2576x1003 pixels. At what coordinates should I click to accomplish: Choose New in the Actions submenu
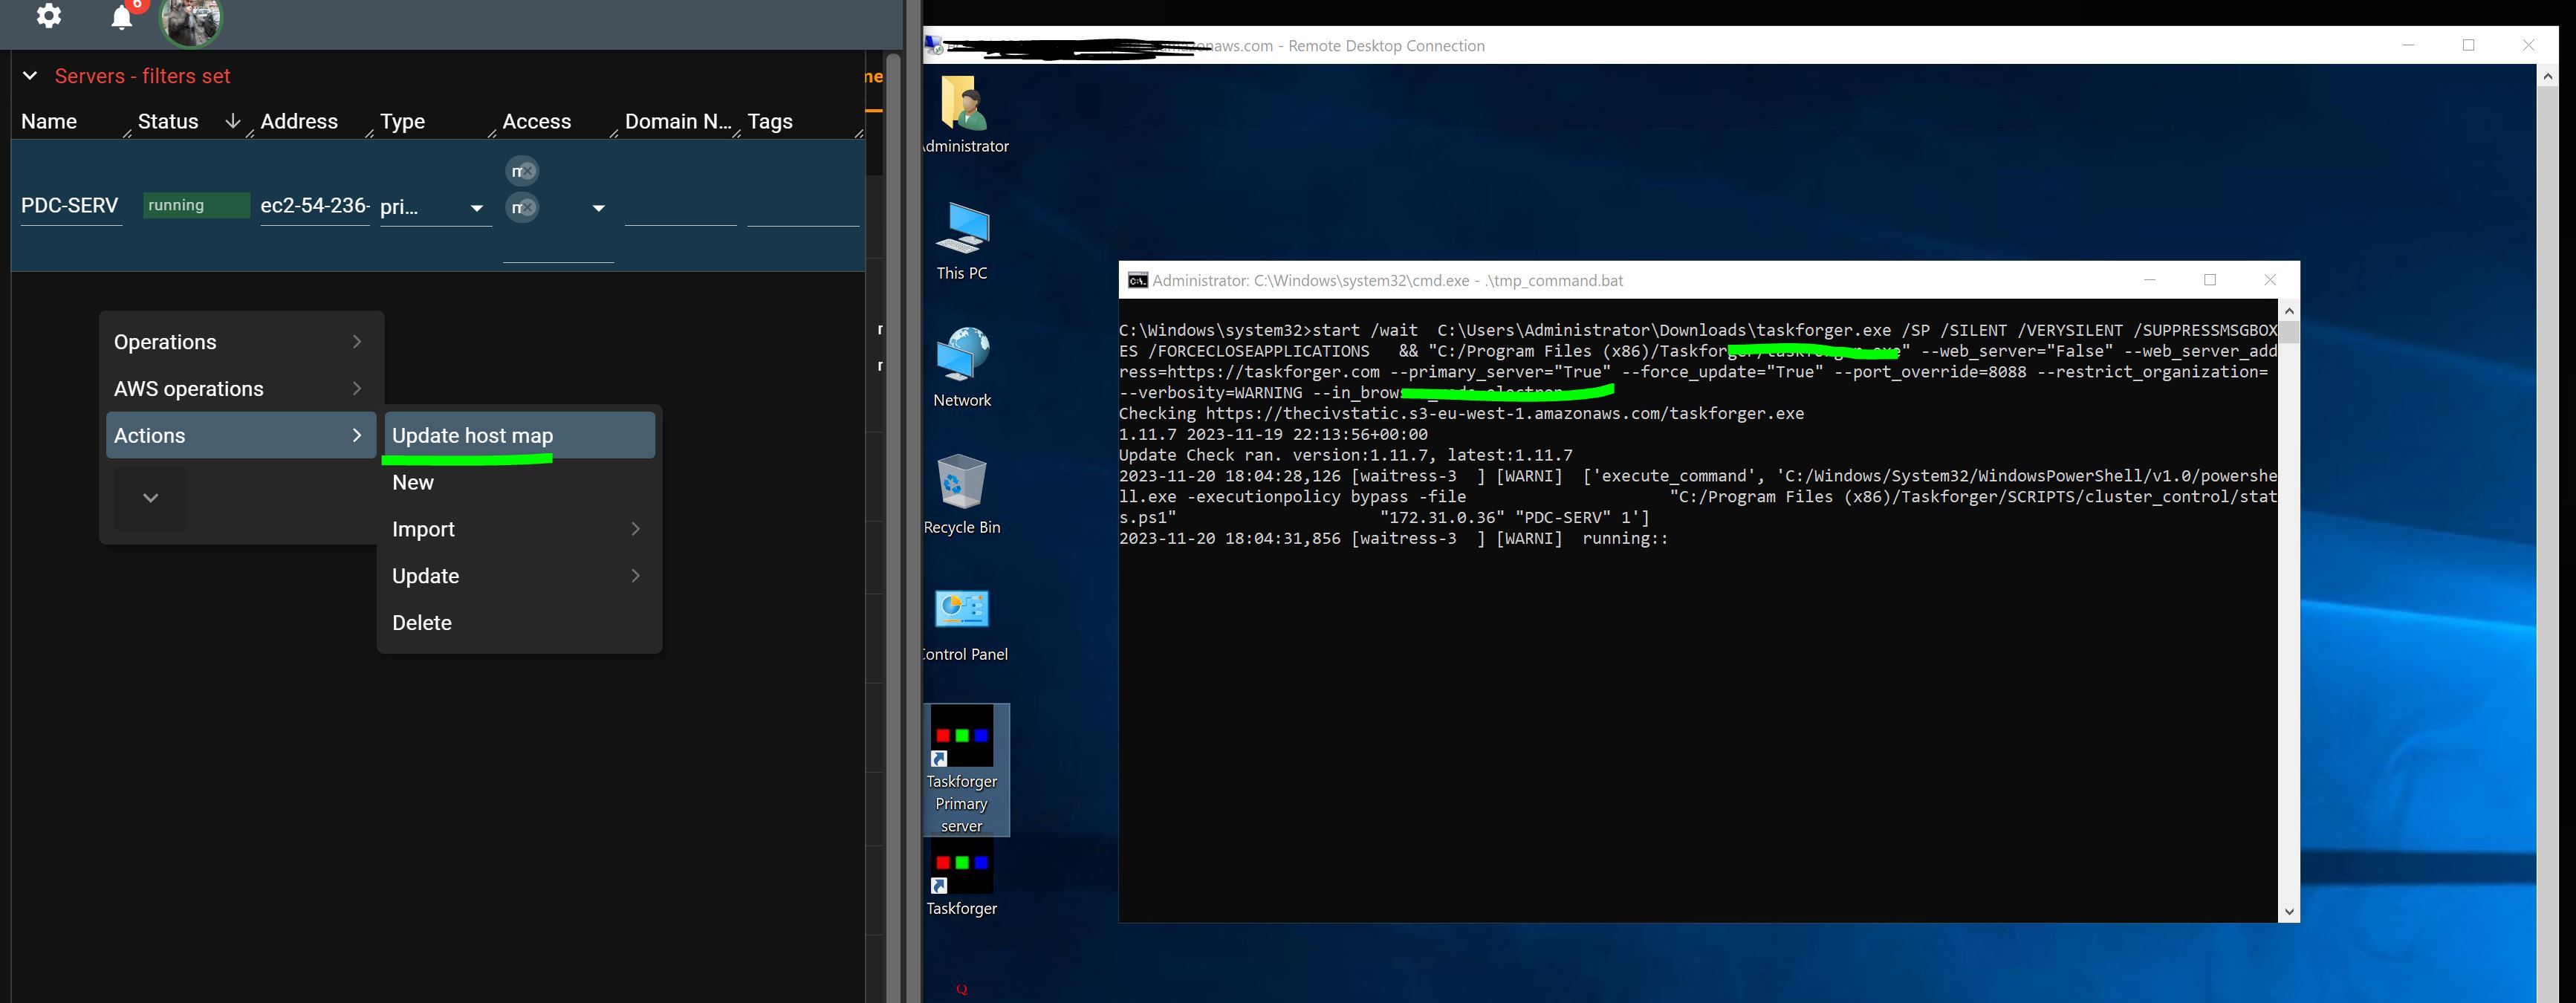519,482
